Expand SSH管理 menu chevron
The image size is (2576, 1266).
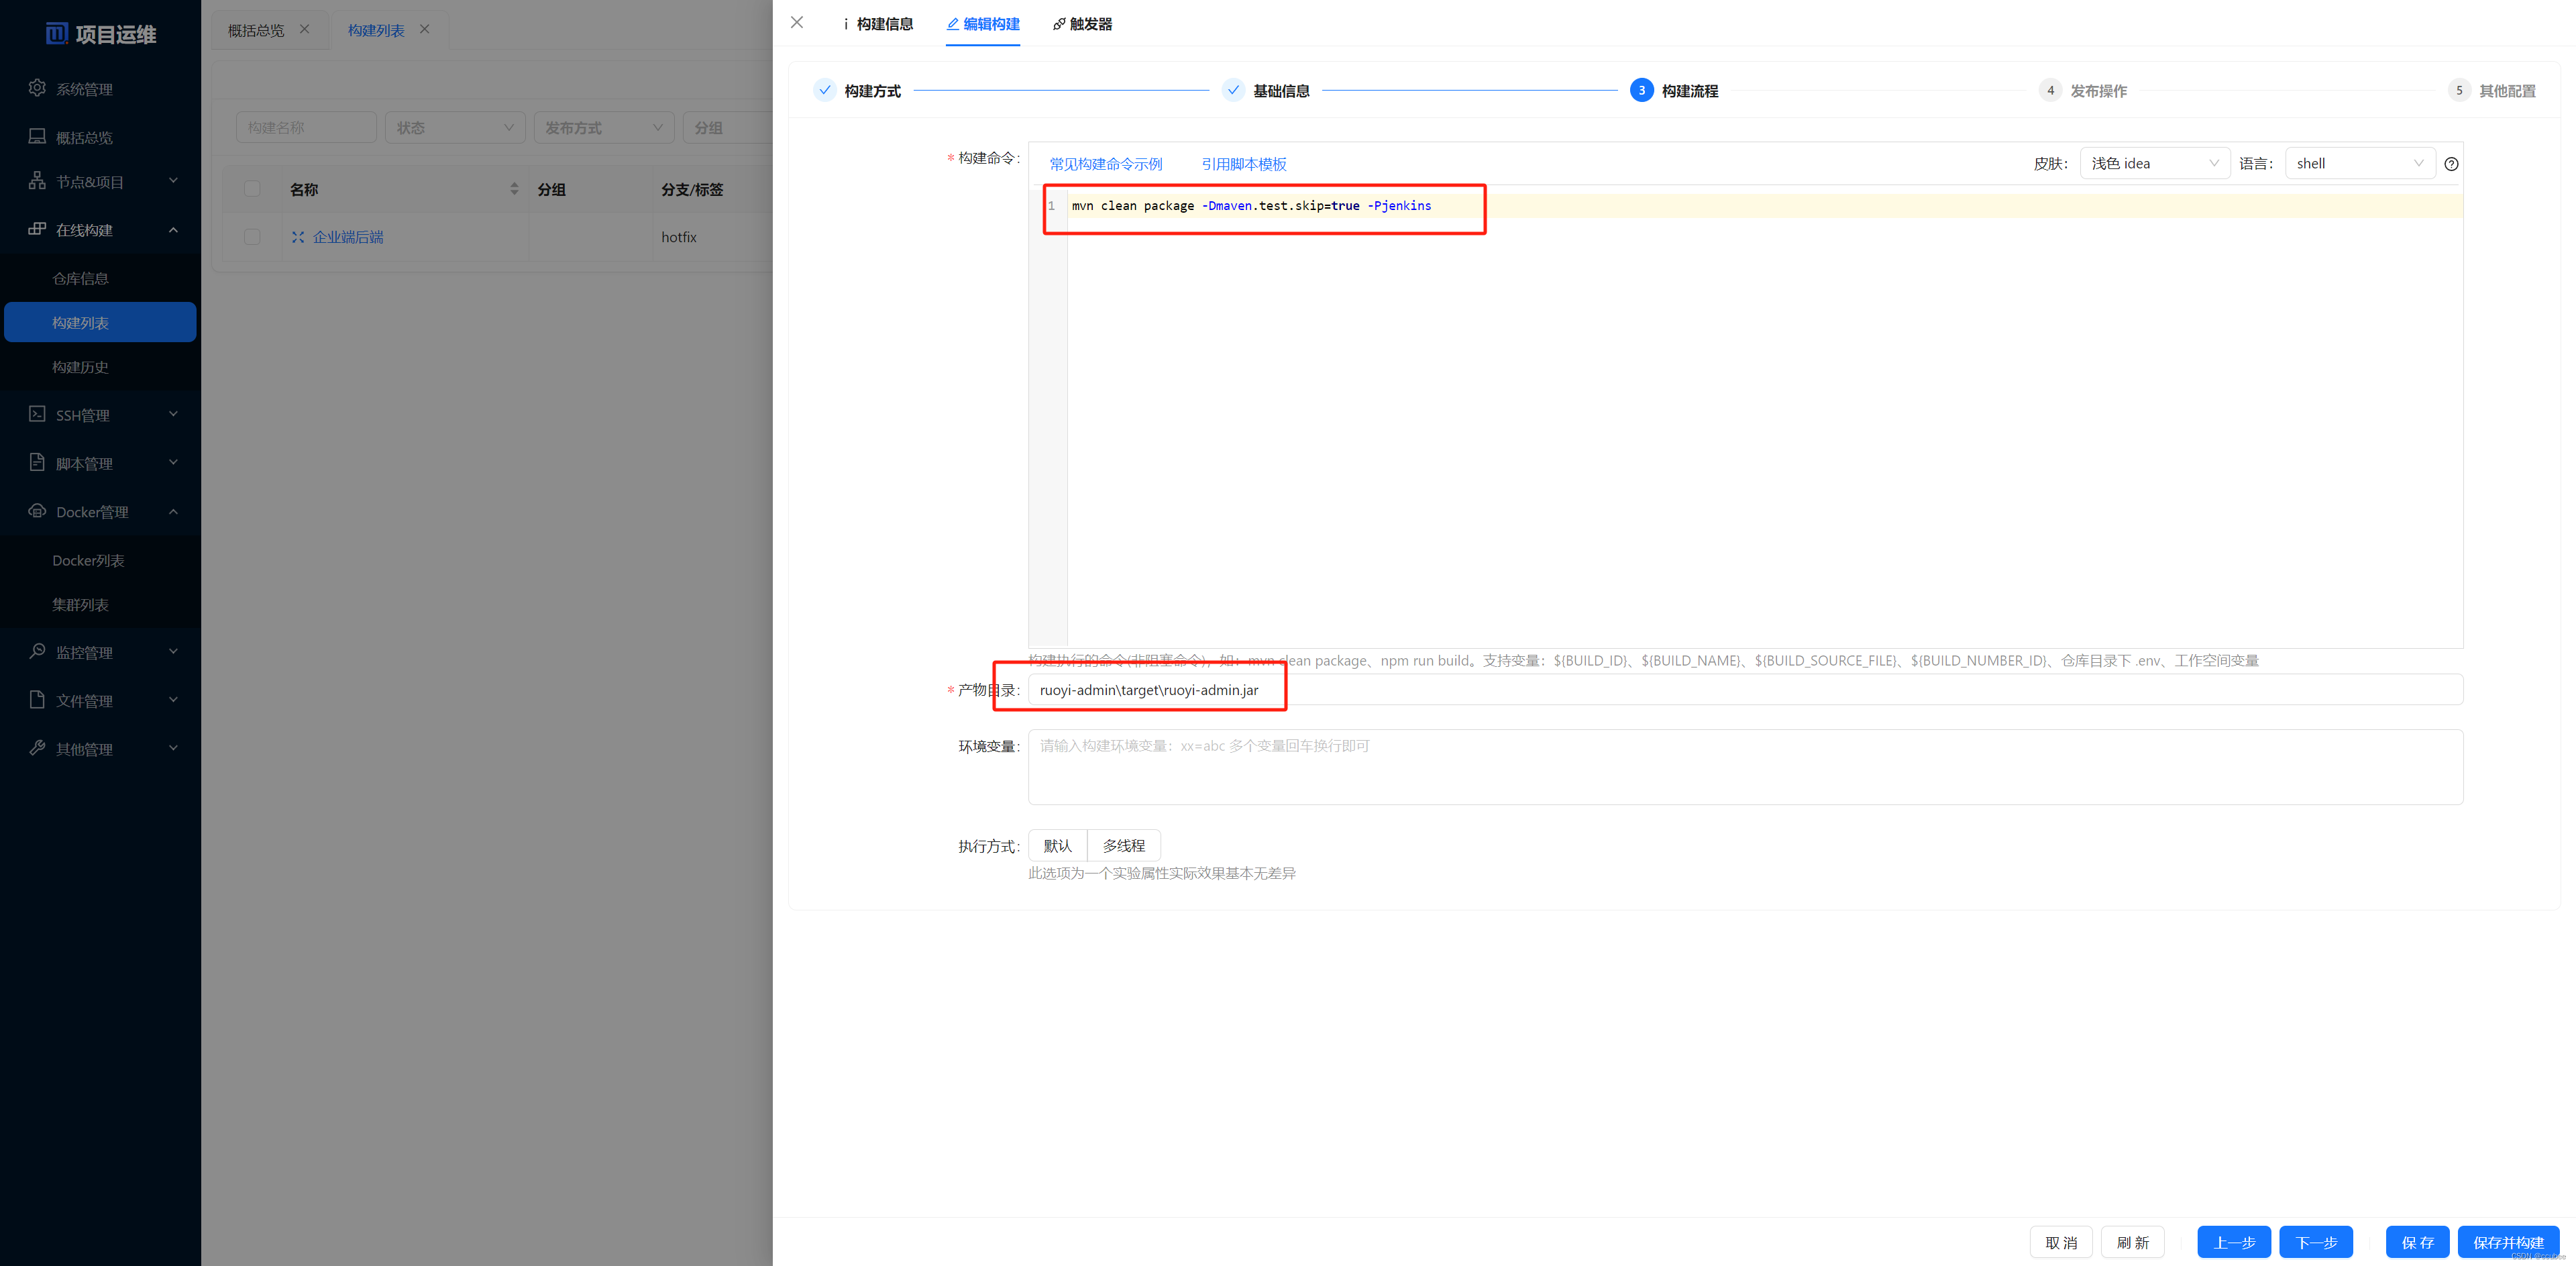173,414
